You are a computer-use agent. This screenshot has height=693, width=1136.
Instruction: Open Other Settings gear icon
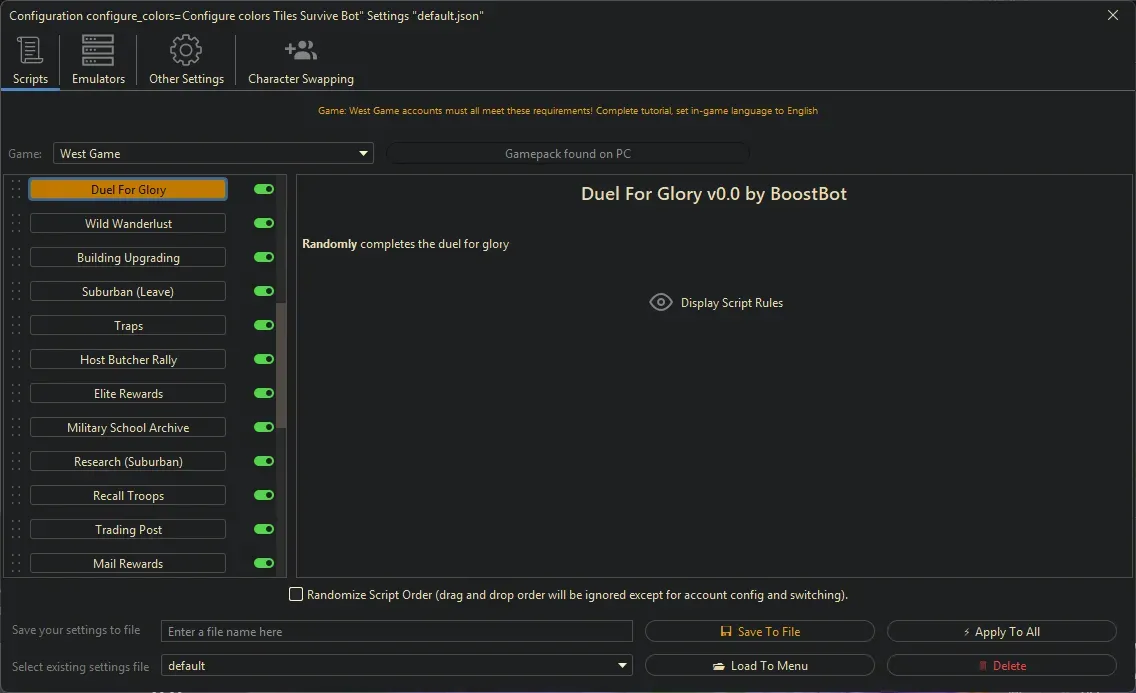(x=185, y=49)
